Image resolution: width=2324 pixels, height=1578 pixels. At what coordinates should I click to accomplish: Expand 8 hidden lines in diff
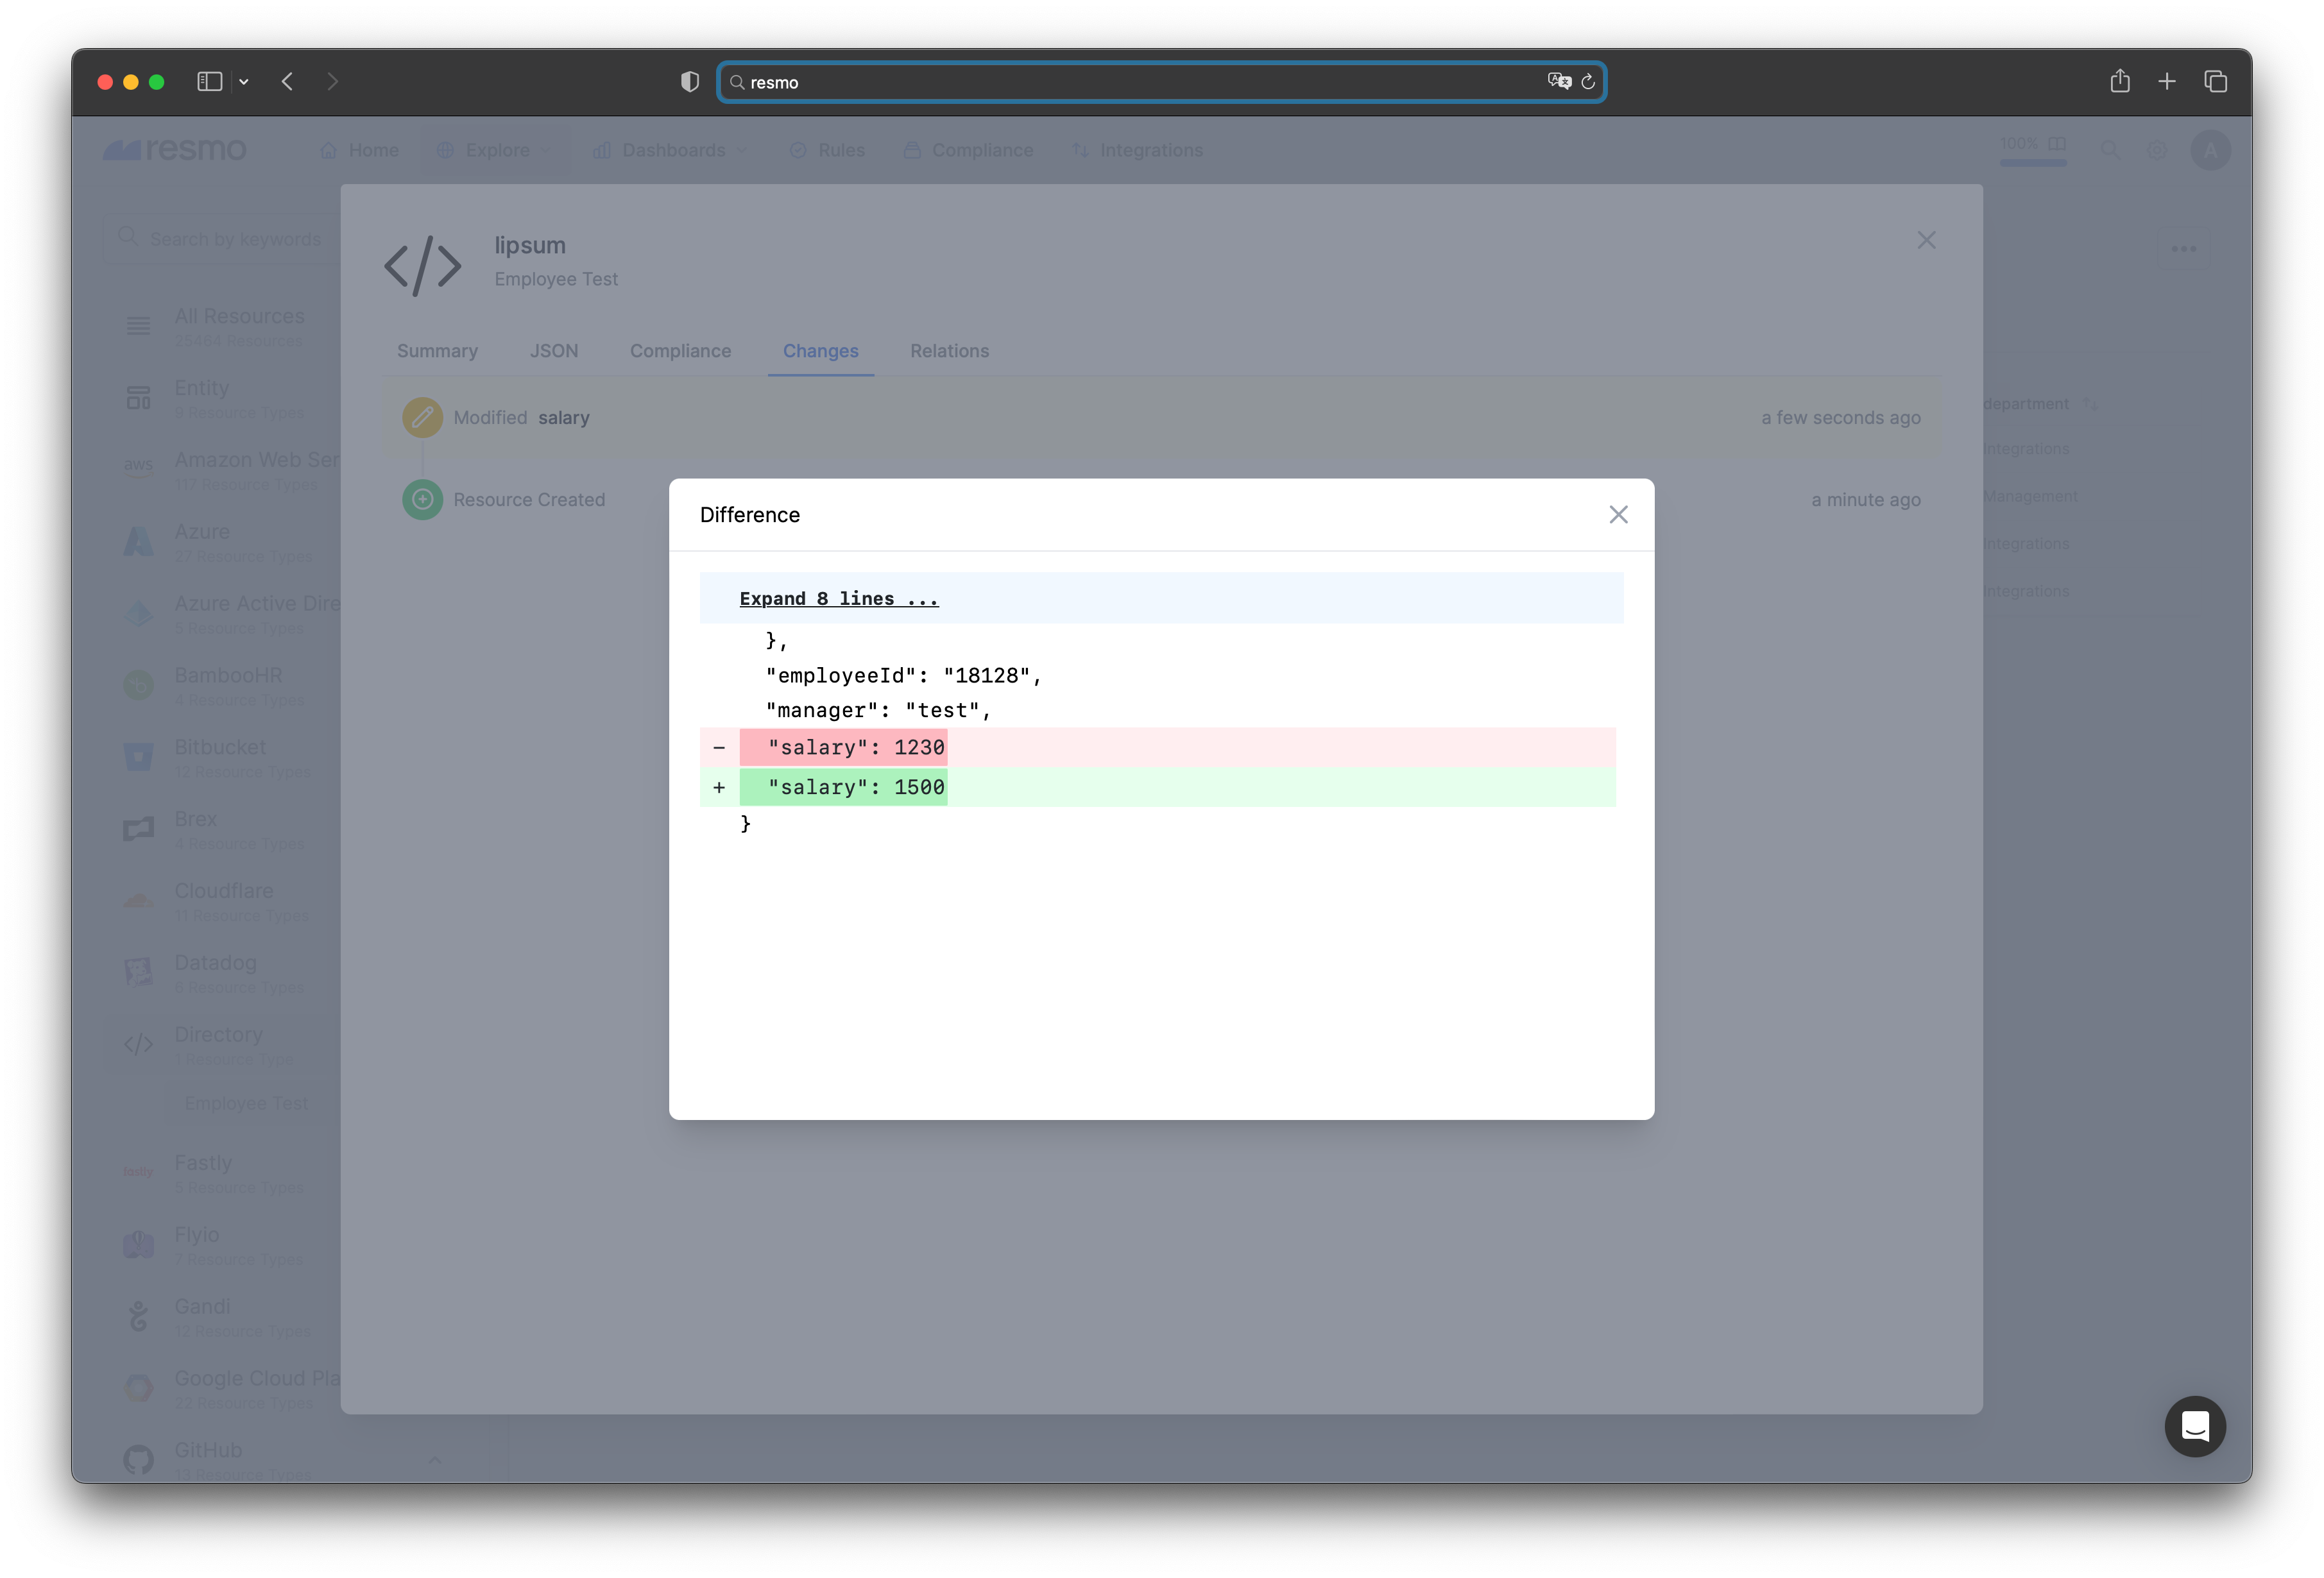coord(838,598)
